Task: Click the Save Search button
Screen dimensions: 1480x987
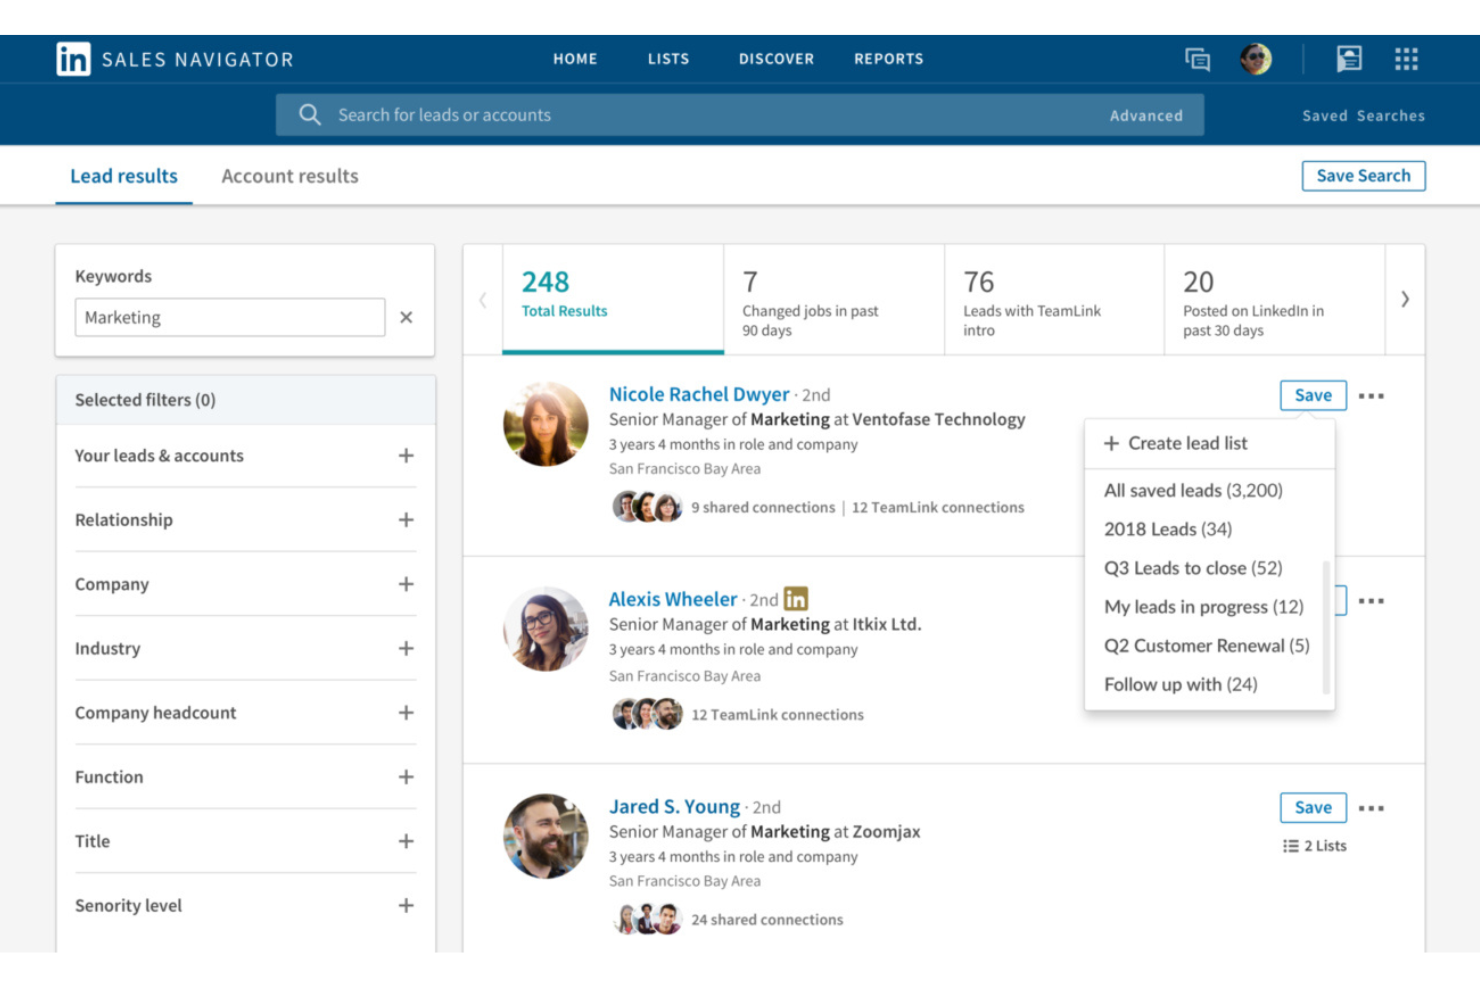Action: [1363, 176]
